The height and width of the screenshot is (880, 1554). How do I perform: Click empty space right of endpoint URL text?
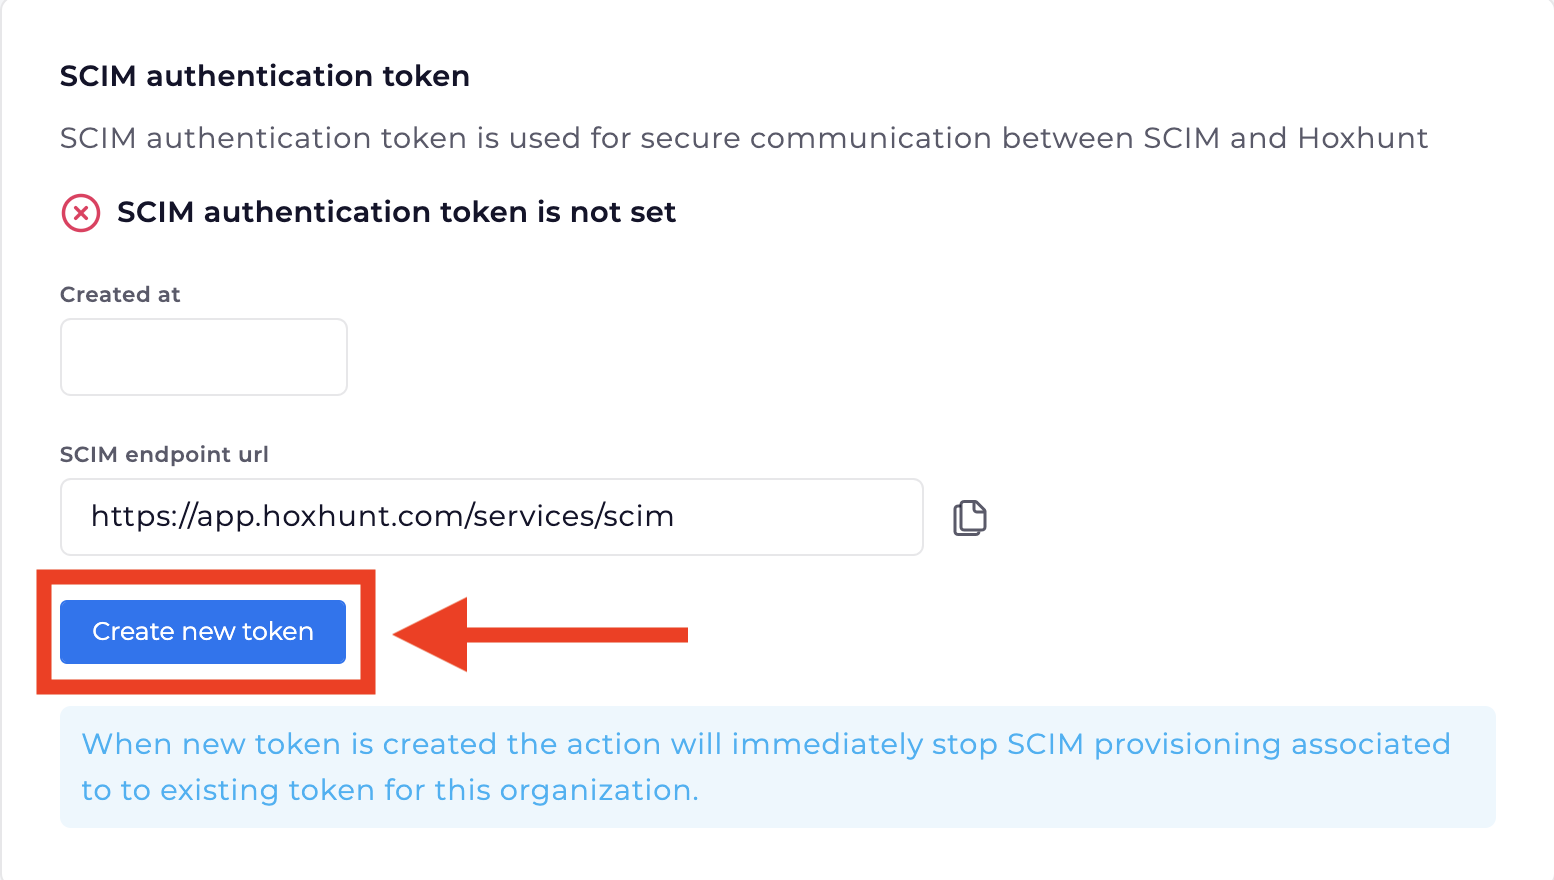point(800,517)
